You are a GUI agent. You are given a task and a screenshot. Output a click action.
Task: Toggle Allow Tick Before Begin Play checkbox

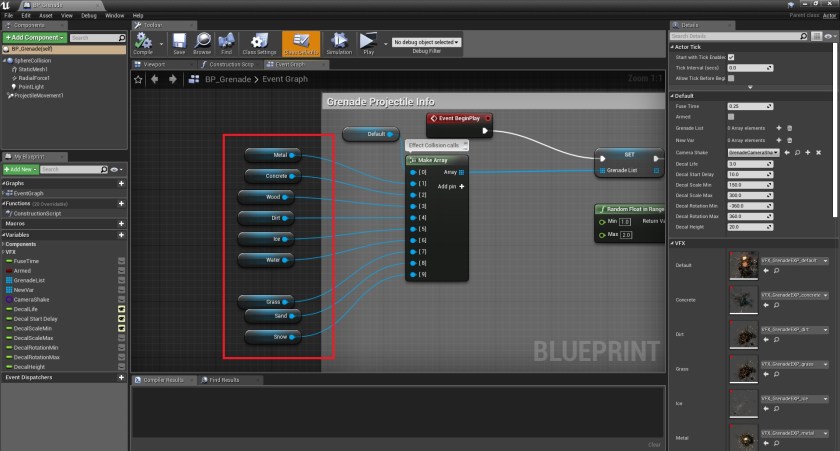pos(731,78)
